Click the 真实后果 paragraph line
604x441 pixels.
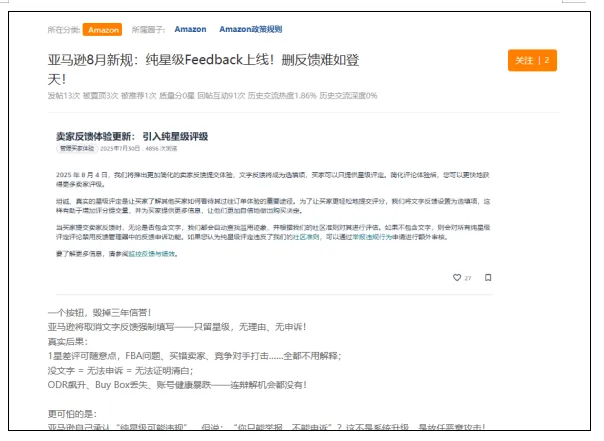click(70, 340)
